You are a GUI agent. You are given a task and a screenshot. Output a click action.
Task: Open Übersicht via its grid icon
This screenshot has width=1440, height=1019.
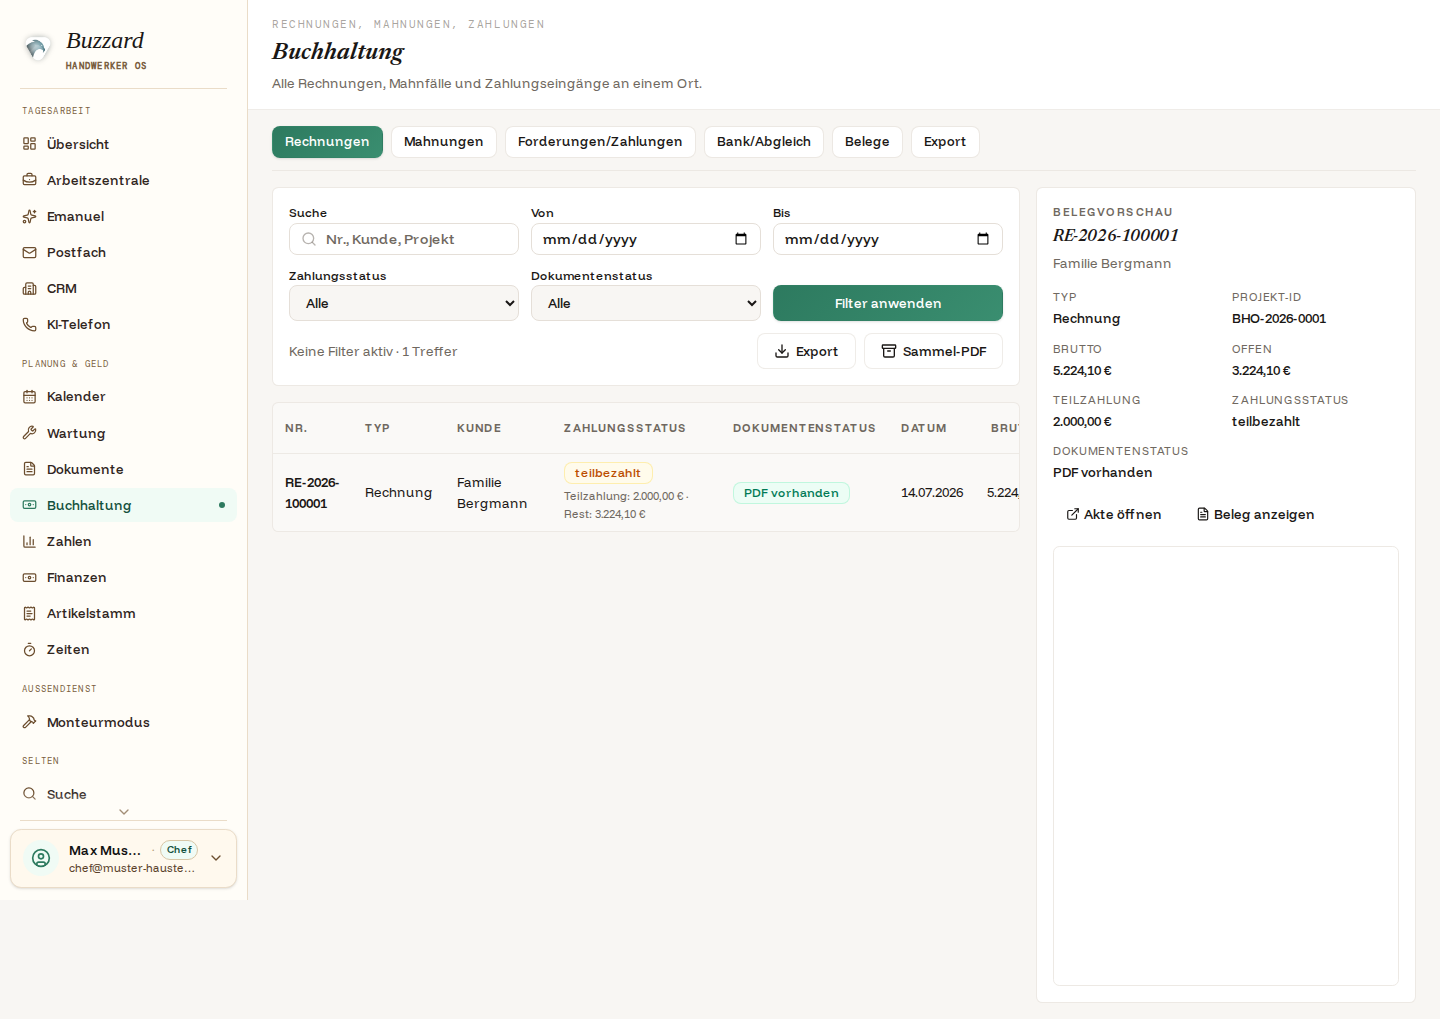(x=30, y=144)
